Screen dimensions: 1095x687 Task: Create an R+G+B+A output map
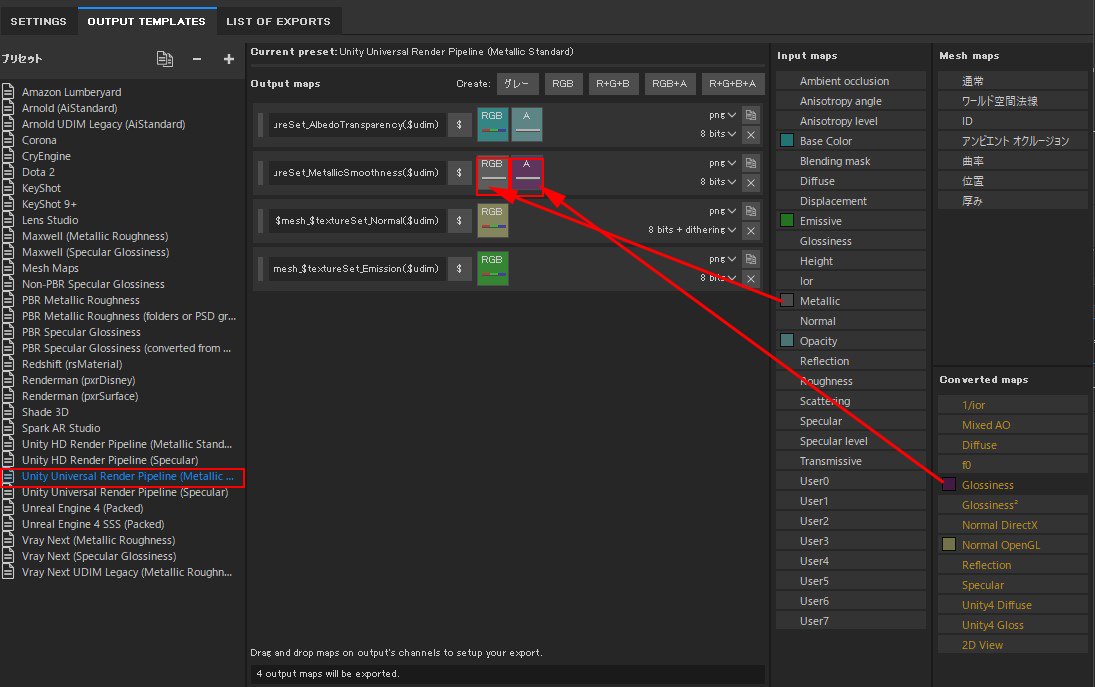tap(733, 84)
